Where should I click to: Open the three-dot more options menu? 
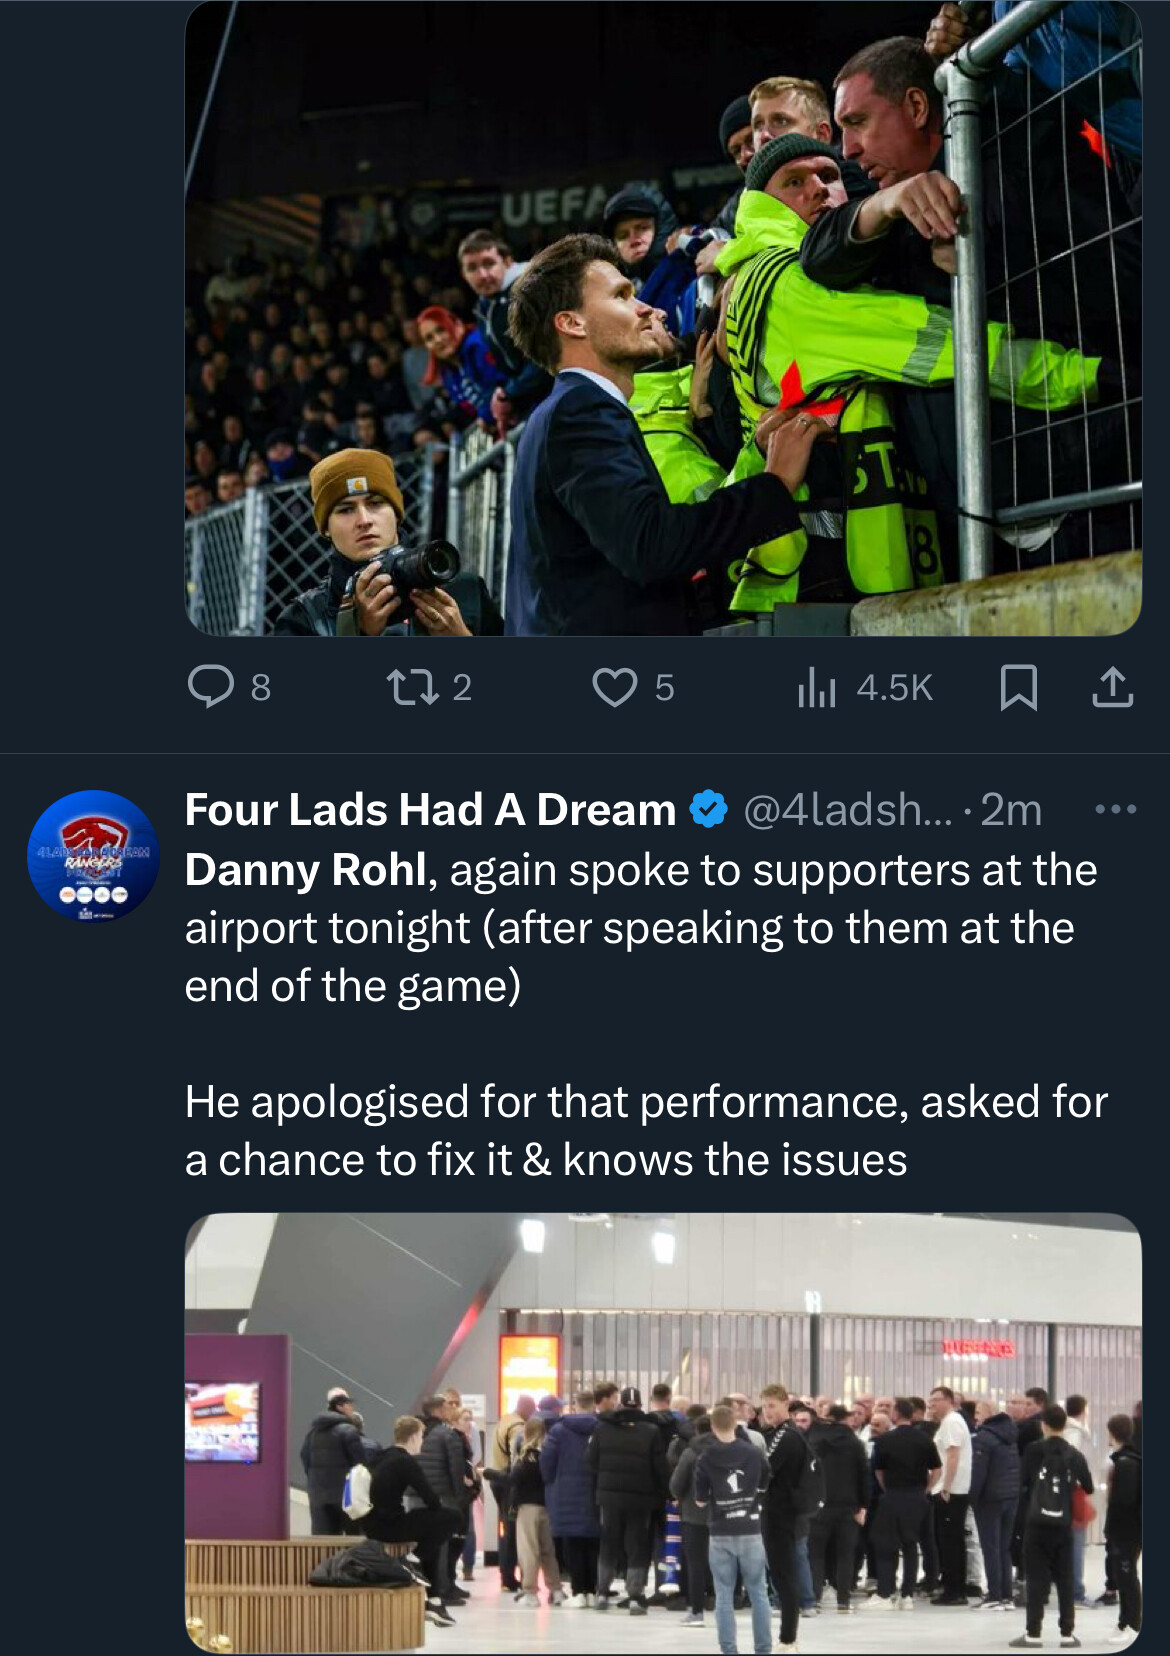pyautogui.click(x=1116, y=809)
